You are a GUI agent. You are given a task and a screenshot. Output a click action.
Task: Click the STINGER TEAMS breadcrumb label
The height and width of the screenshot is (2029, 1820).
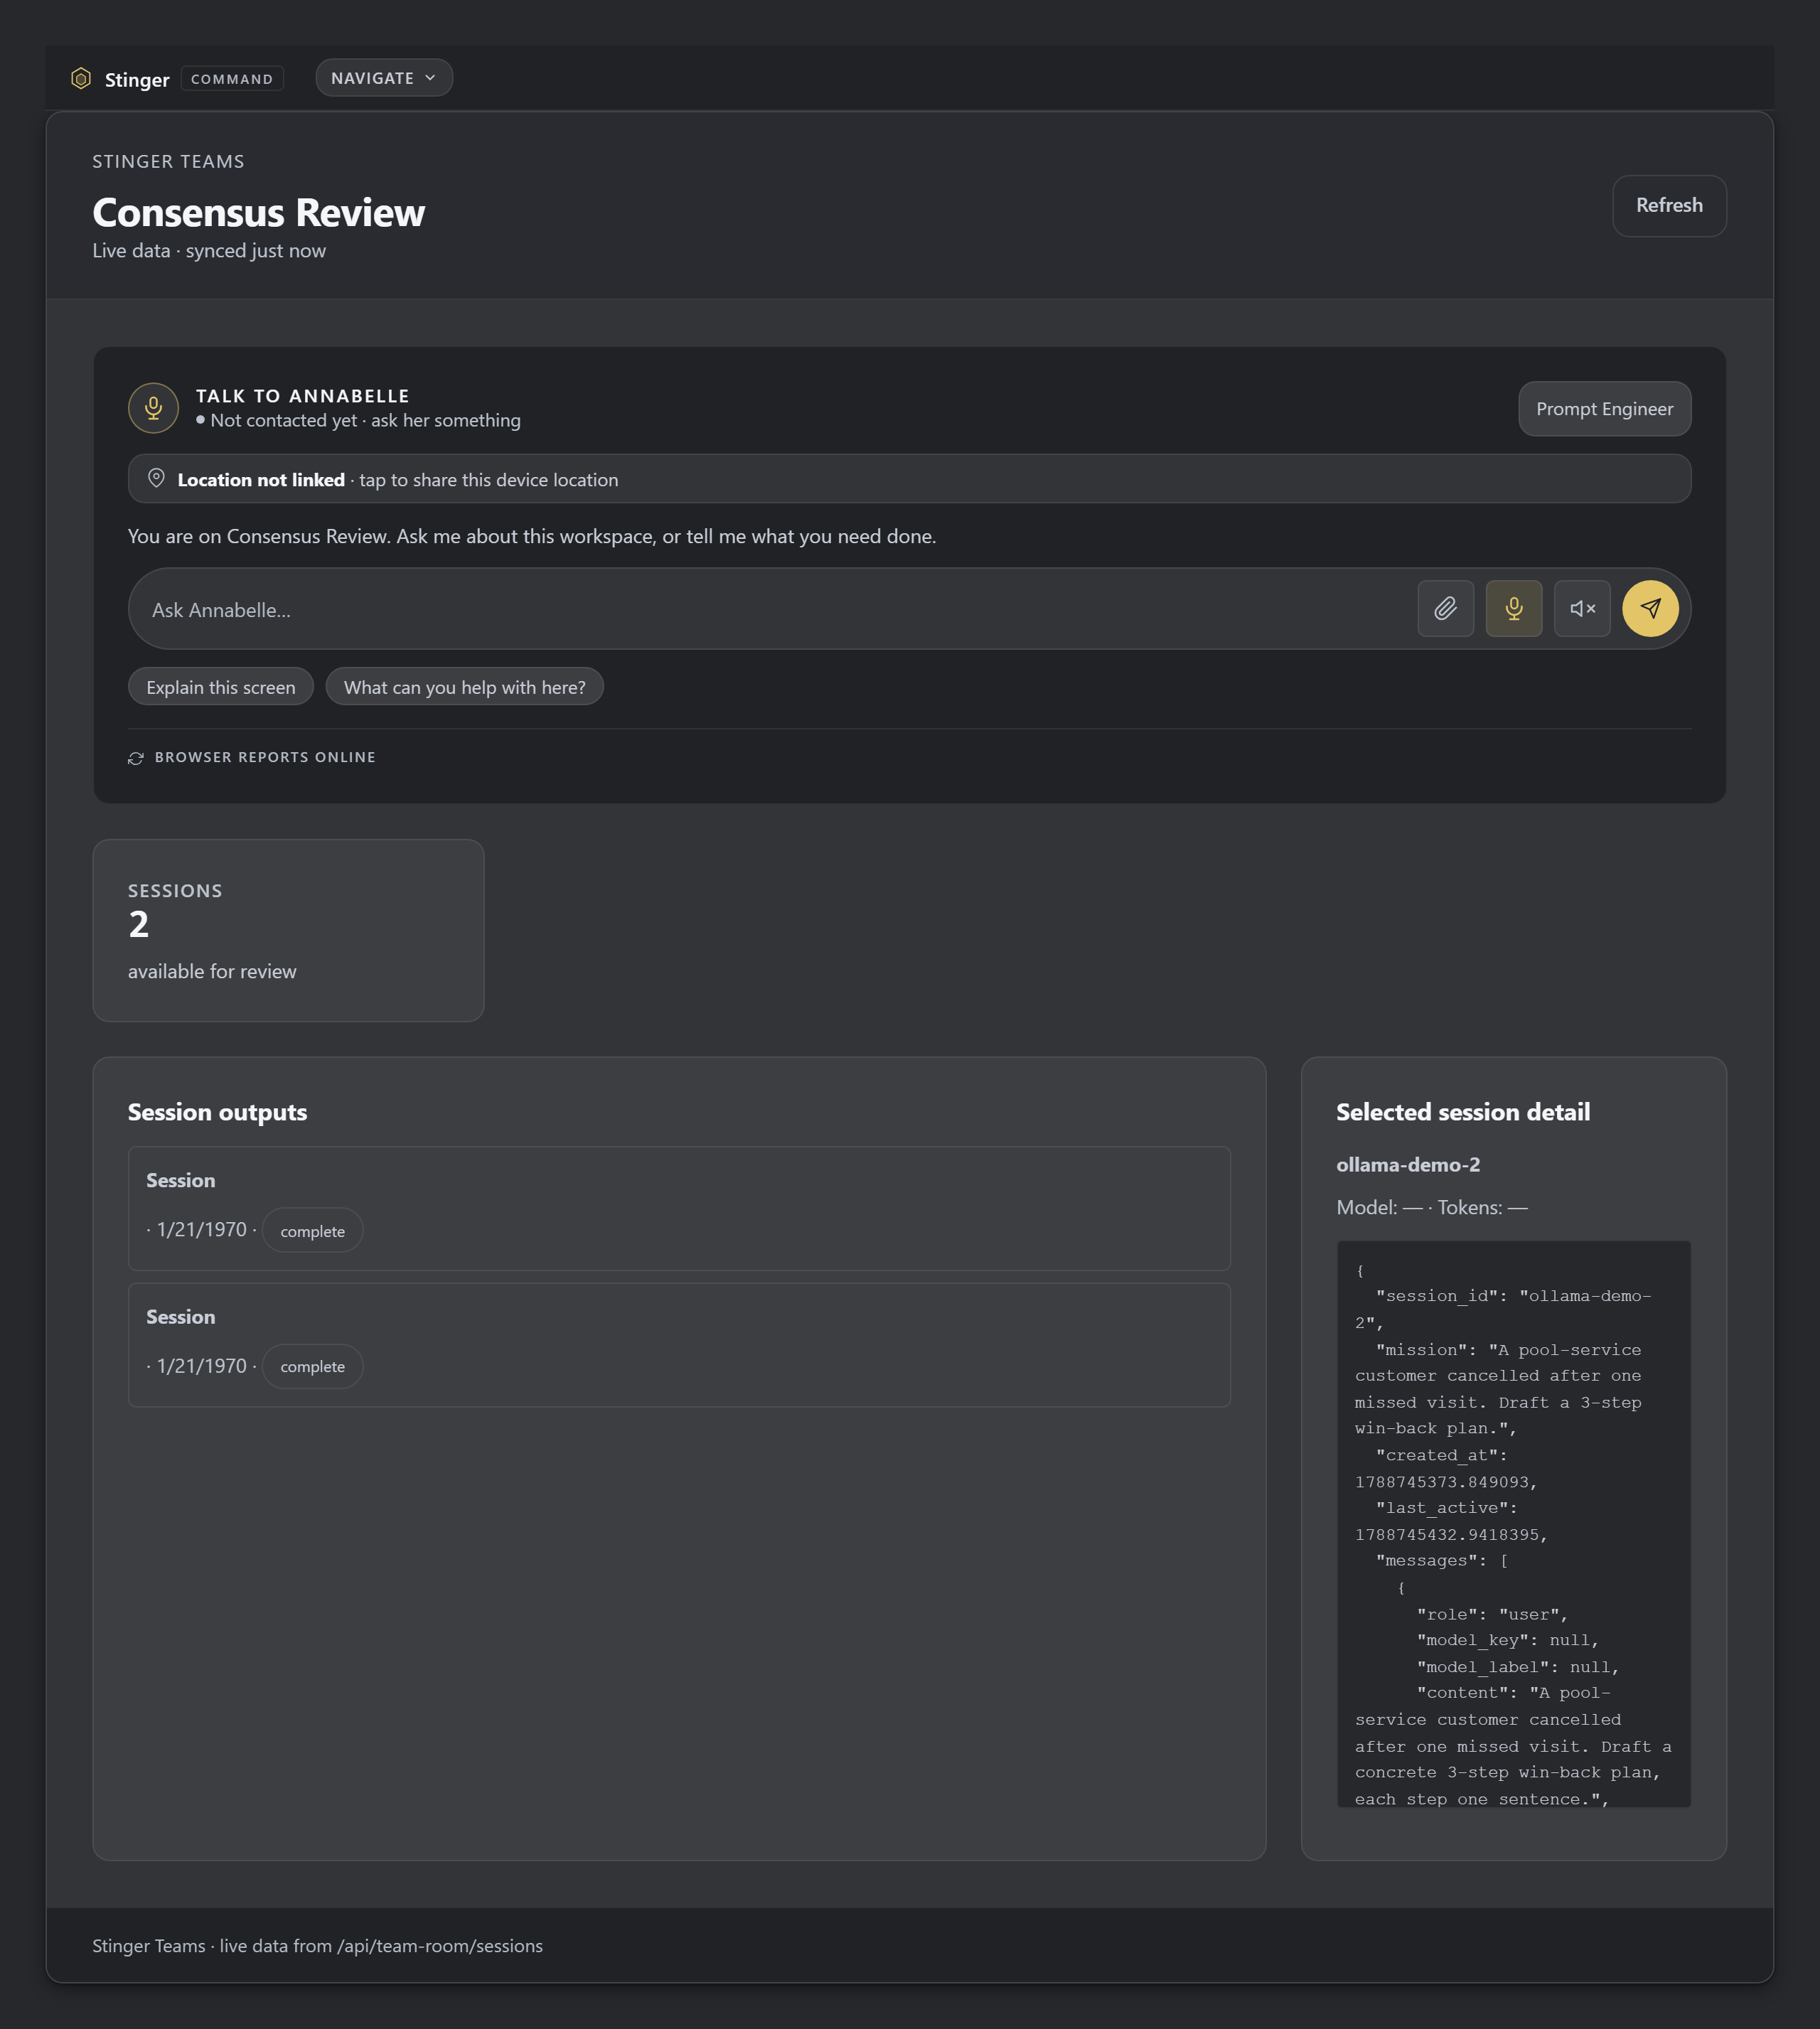[x=168, y=161]
